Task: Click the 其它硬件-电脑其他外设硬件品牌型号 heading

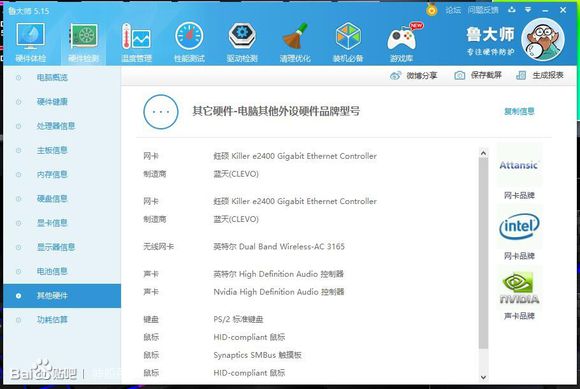Action: [x=276, y=111]
